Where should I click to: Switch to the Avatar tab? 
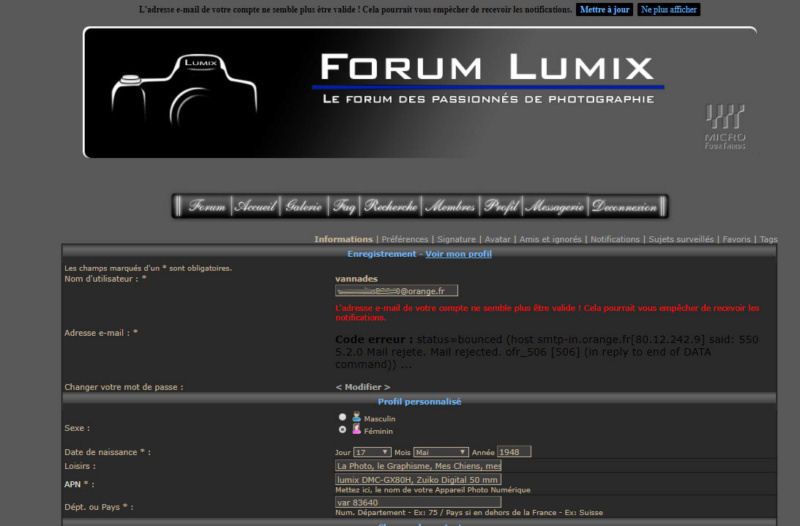[497, 239]
